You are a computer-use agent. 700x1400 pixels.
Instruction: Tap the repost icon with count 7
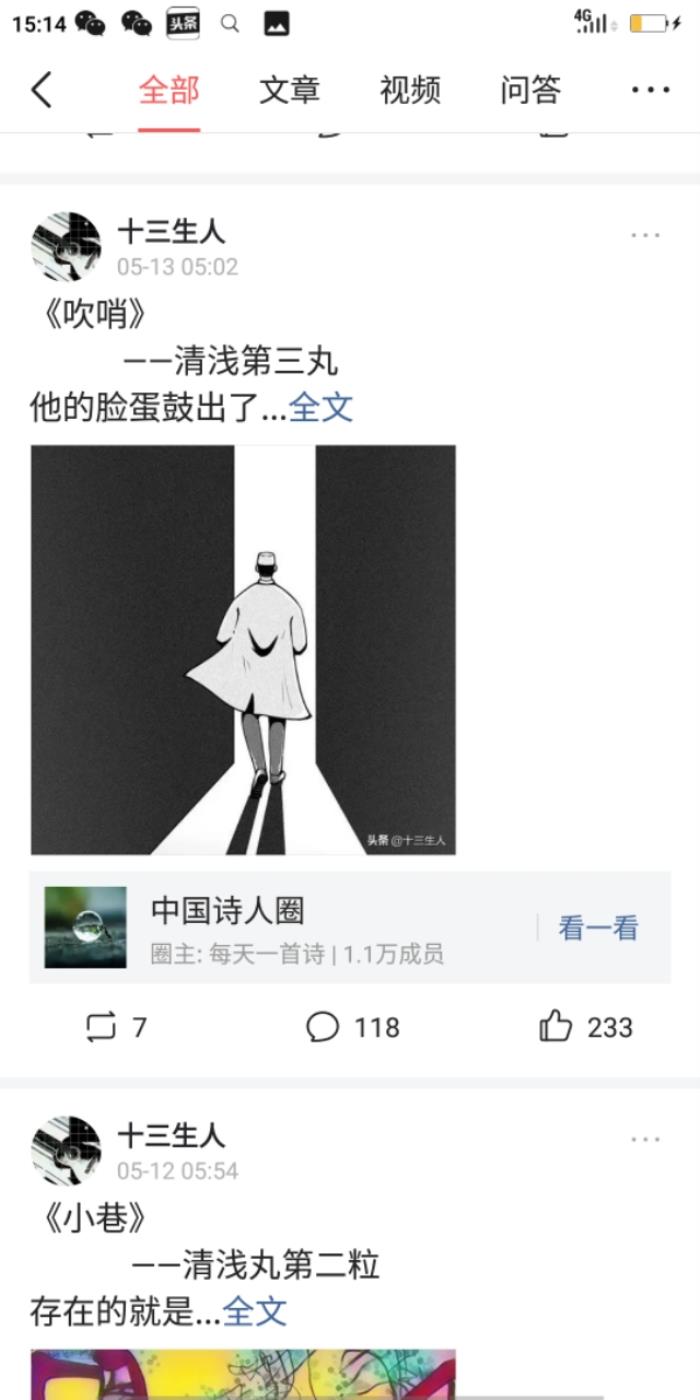(x=101, y=1027)
